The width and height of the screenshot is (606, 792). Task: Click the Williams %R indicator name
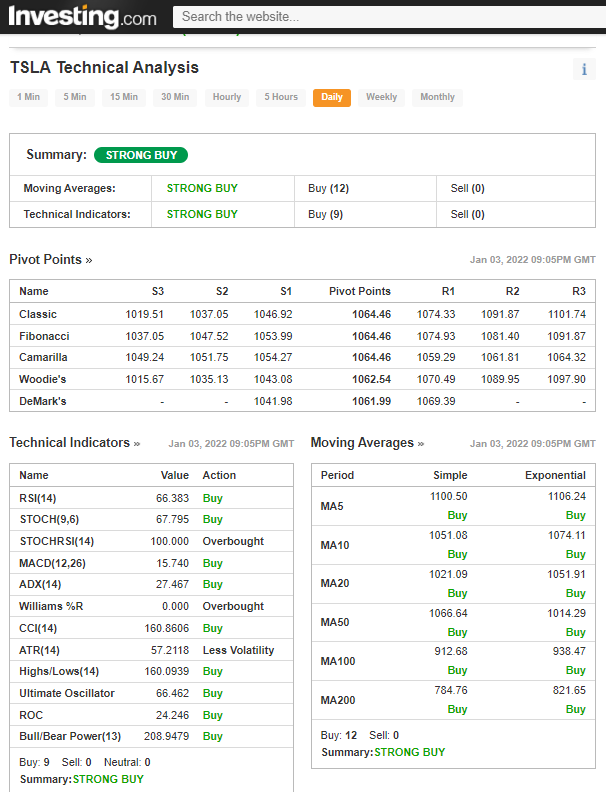(x=51, y=606)
